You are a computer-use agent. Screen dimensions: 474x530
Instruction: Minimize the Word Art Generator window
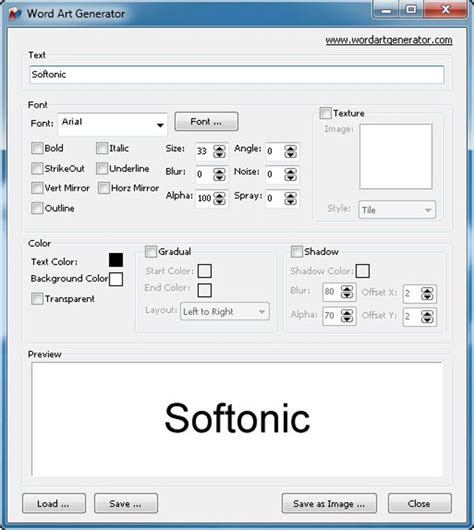tap(386, 10)
